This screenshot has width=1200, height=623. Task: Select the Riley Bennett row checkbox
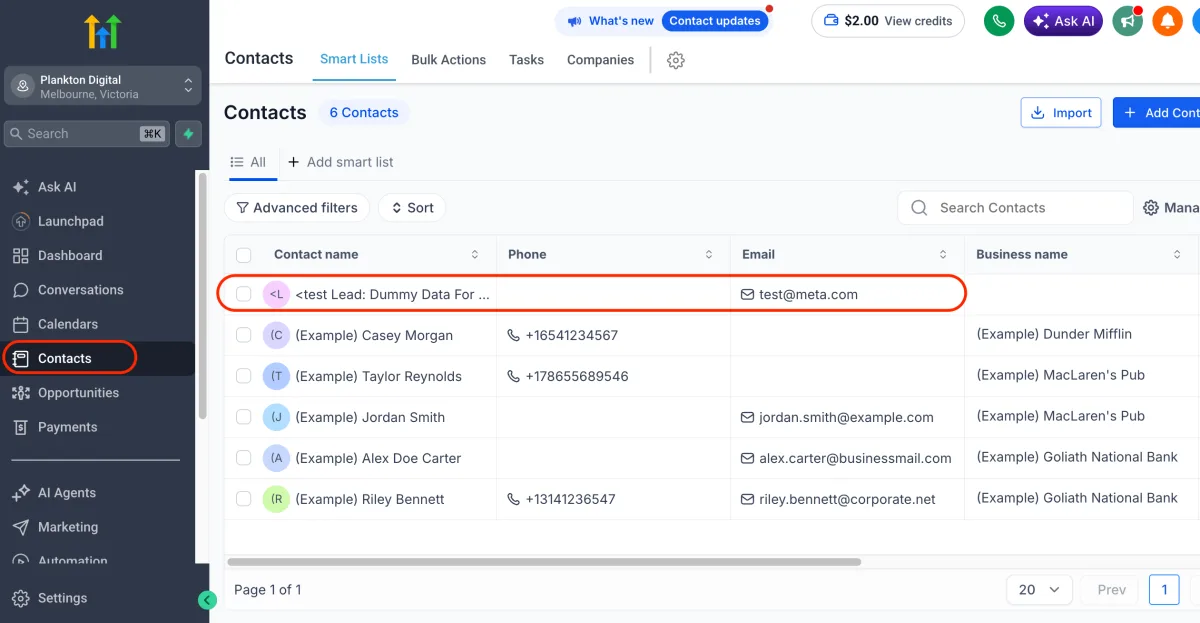(244, 499)
